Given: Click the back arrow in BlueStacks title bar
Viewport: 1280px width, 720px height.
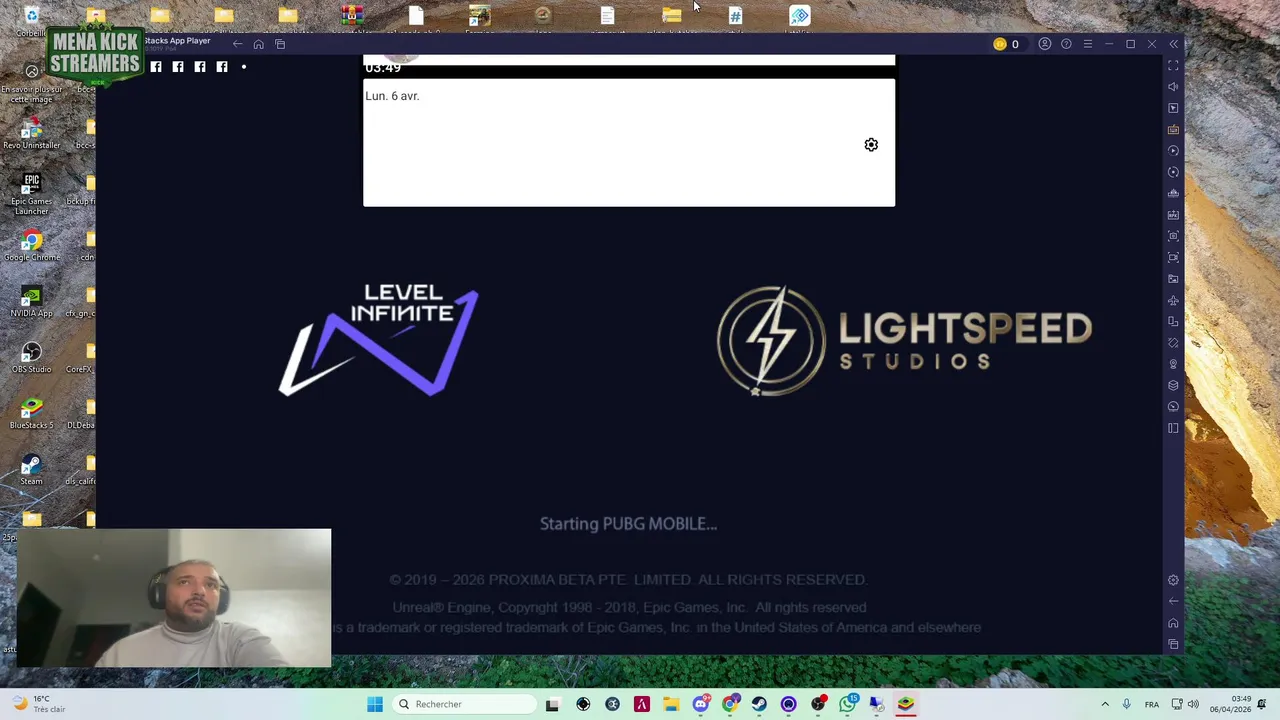Looking at the screenshot, I should coord(237,44).
